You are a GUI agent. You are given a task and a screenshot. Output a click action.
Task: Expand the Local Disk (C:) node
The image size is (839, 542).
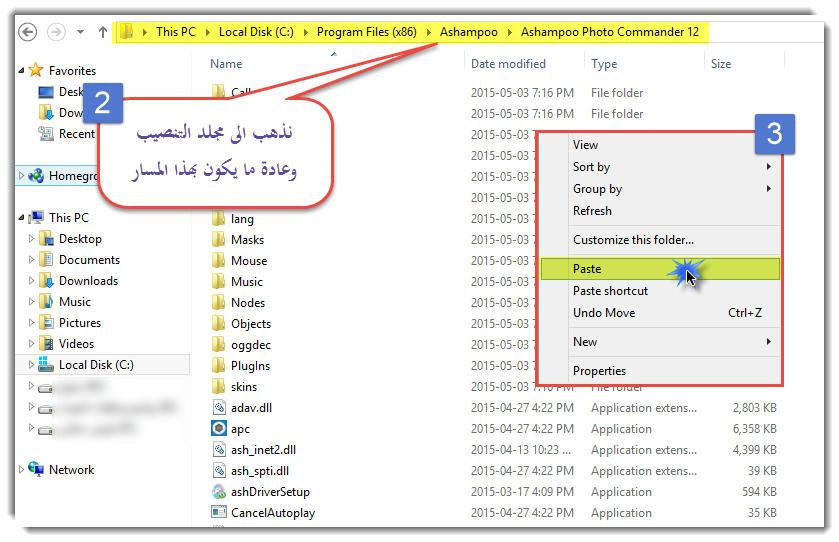pyautogui.click(x=31, y=364)
